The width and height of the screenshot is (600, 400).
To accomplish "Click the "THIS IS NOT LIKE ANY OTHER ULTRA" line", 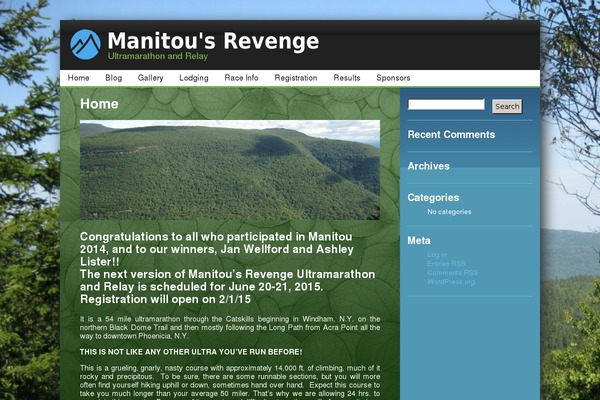I will (191, 352).
